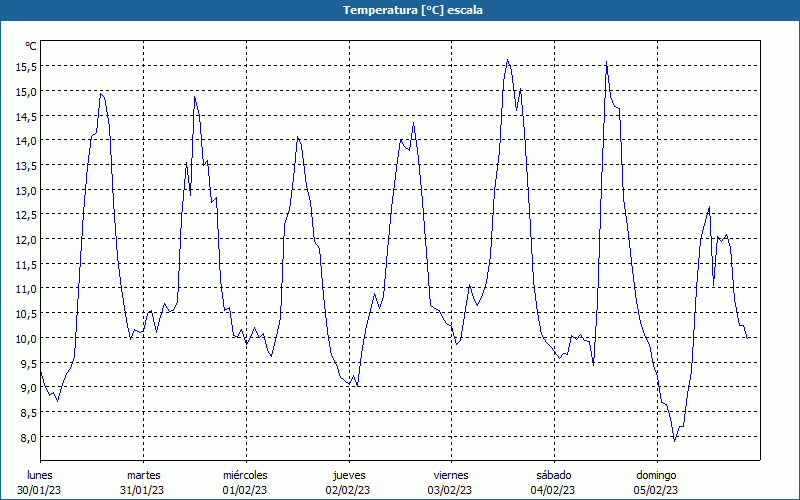The width and height of the screenshot is (800, 500).
Task: Click the 14,5 y-axis label
Action: pyautogui.click(x=26, y=116)
